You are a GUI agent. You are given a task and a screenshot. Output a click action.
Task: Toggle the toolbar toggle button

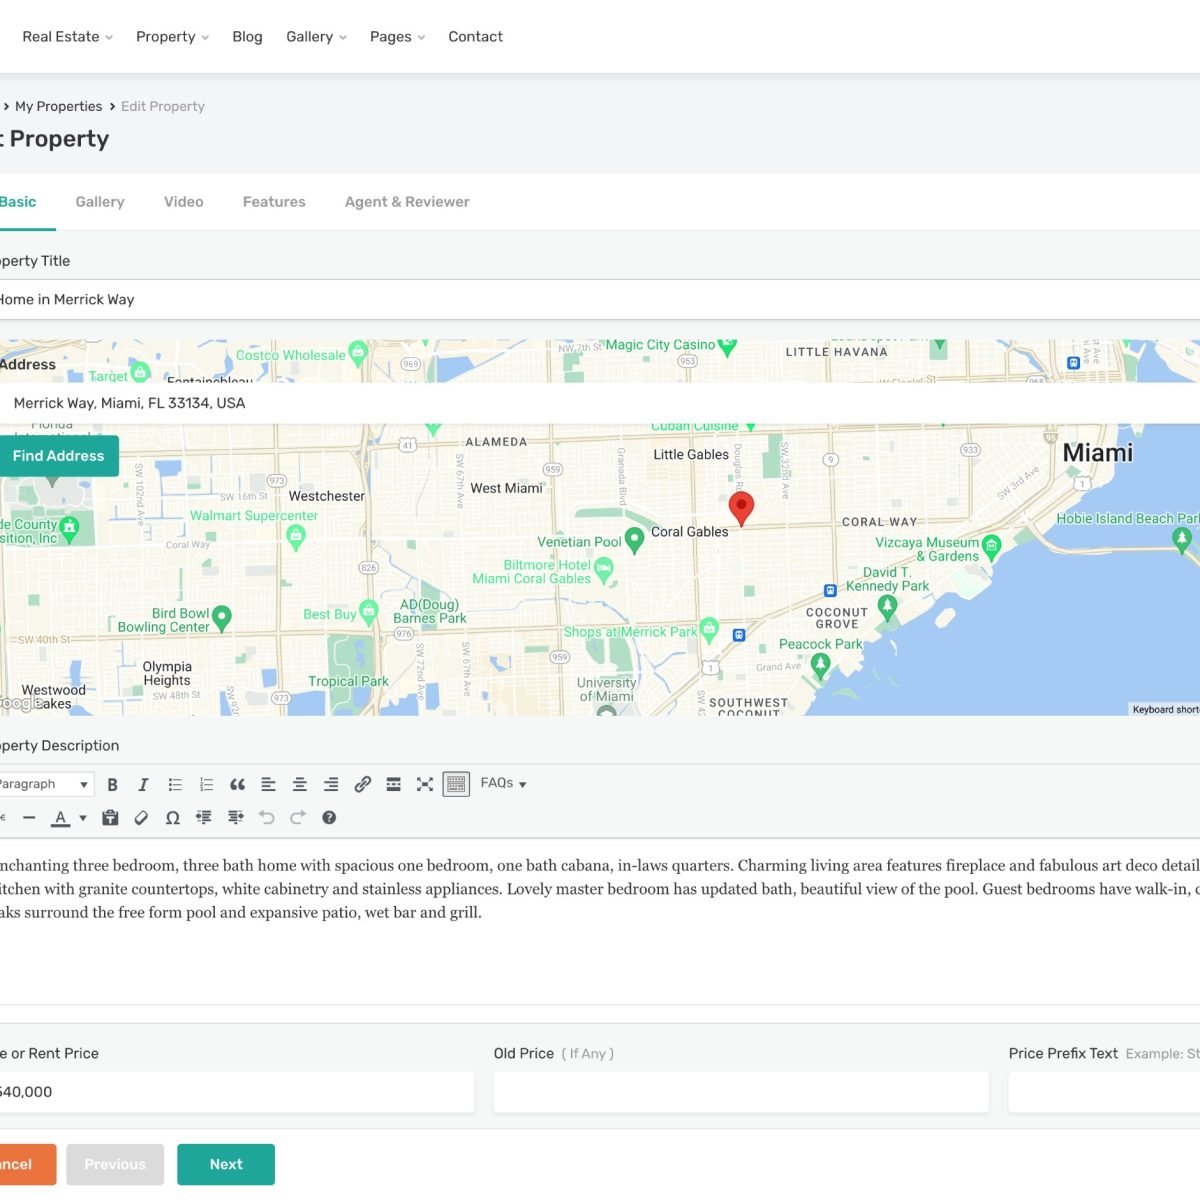(x=456, y=785)
